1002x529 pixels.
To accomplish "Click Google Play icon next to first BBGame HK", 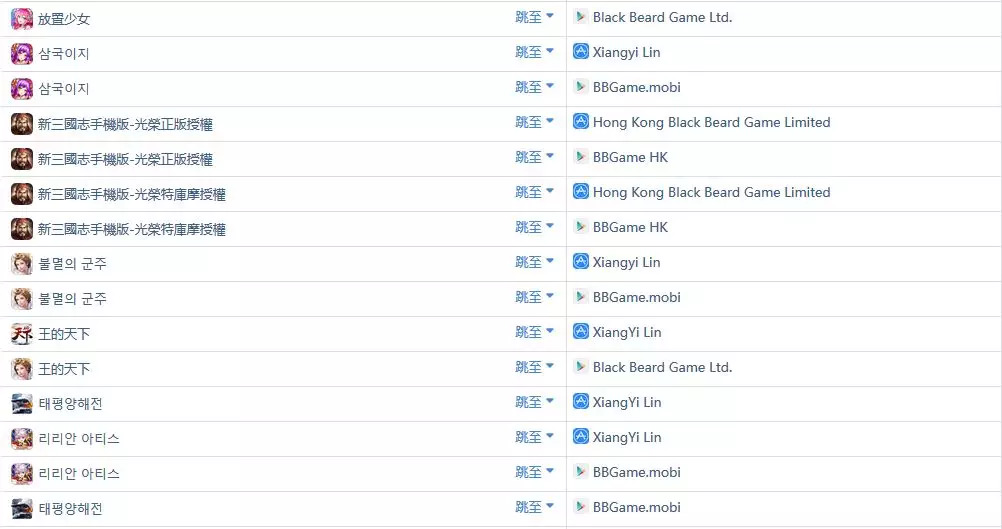I will (x=581, y=157).
